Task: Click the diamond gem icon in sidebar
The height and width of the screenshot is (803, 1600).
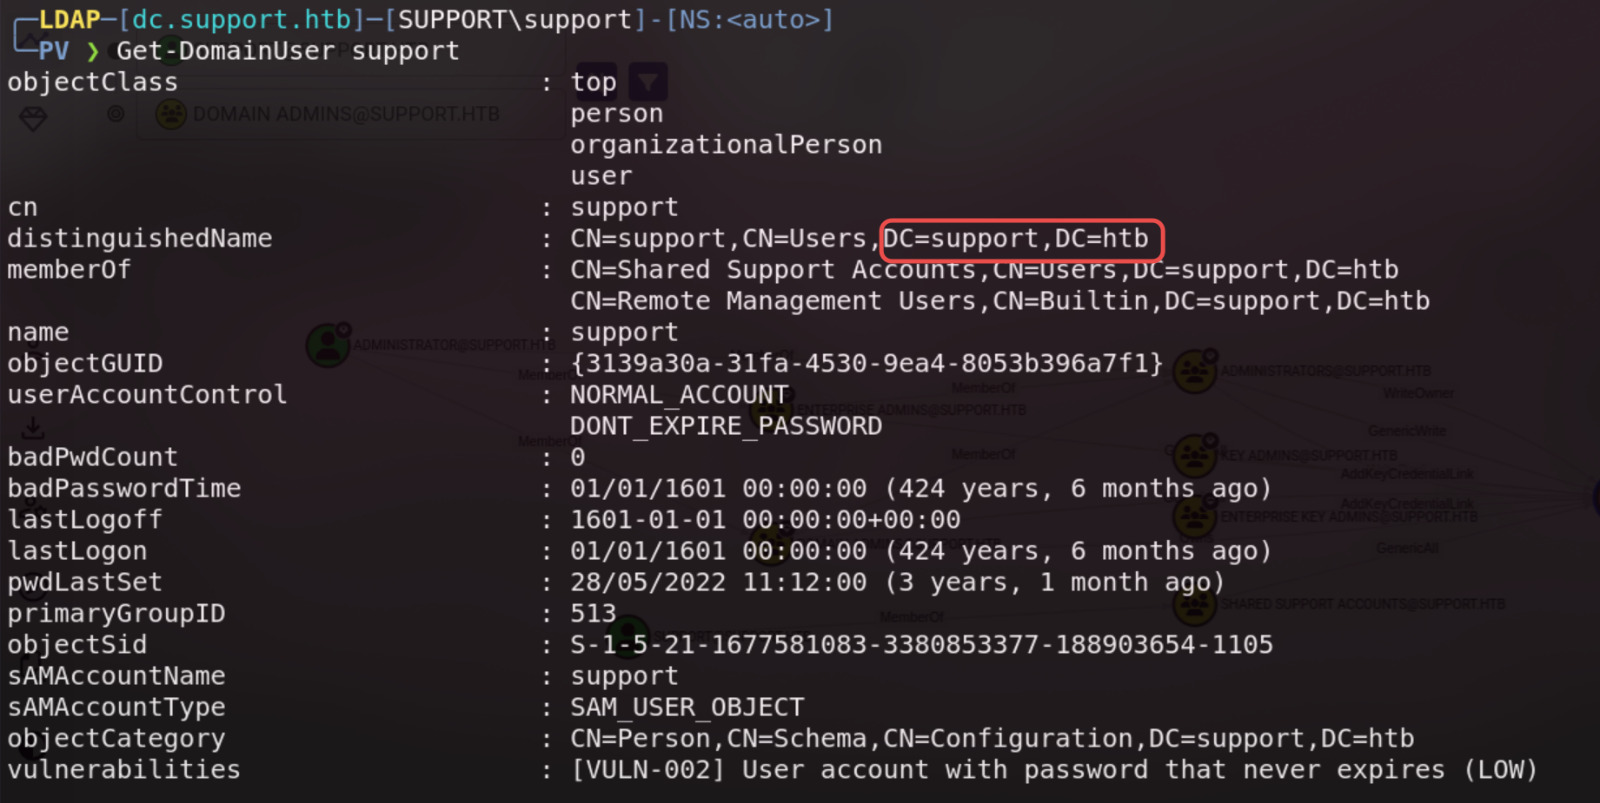Action: click(33, 120)
